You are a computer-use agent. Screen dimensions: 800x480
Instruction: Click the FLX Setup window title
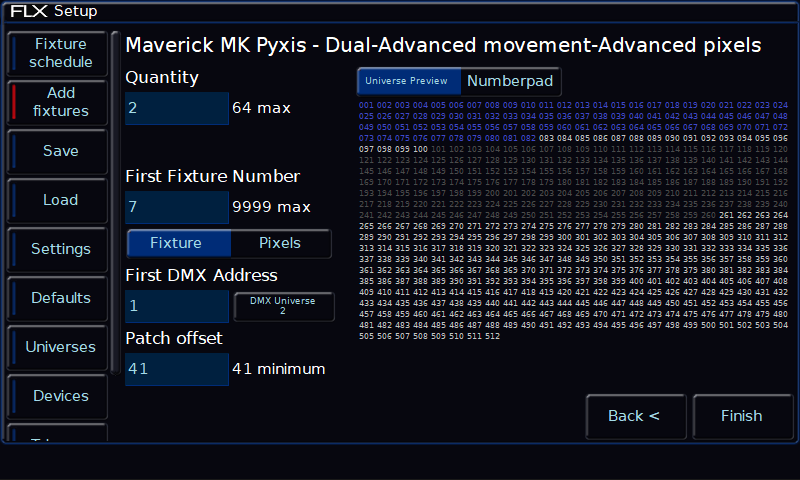pos(54,11)
